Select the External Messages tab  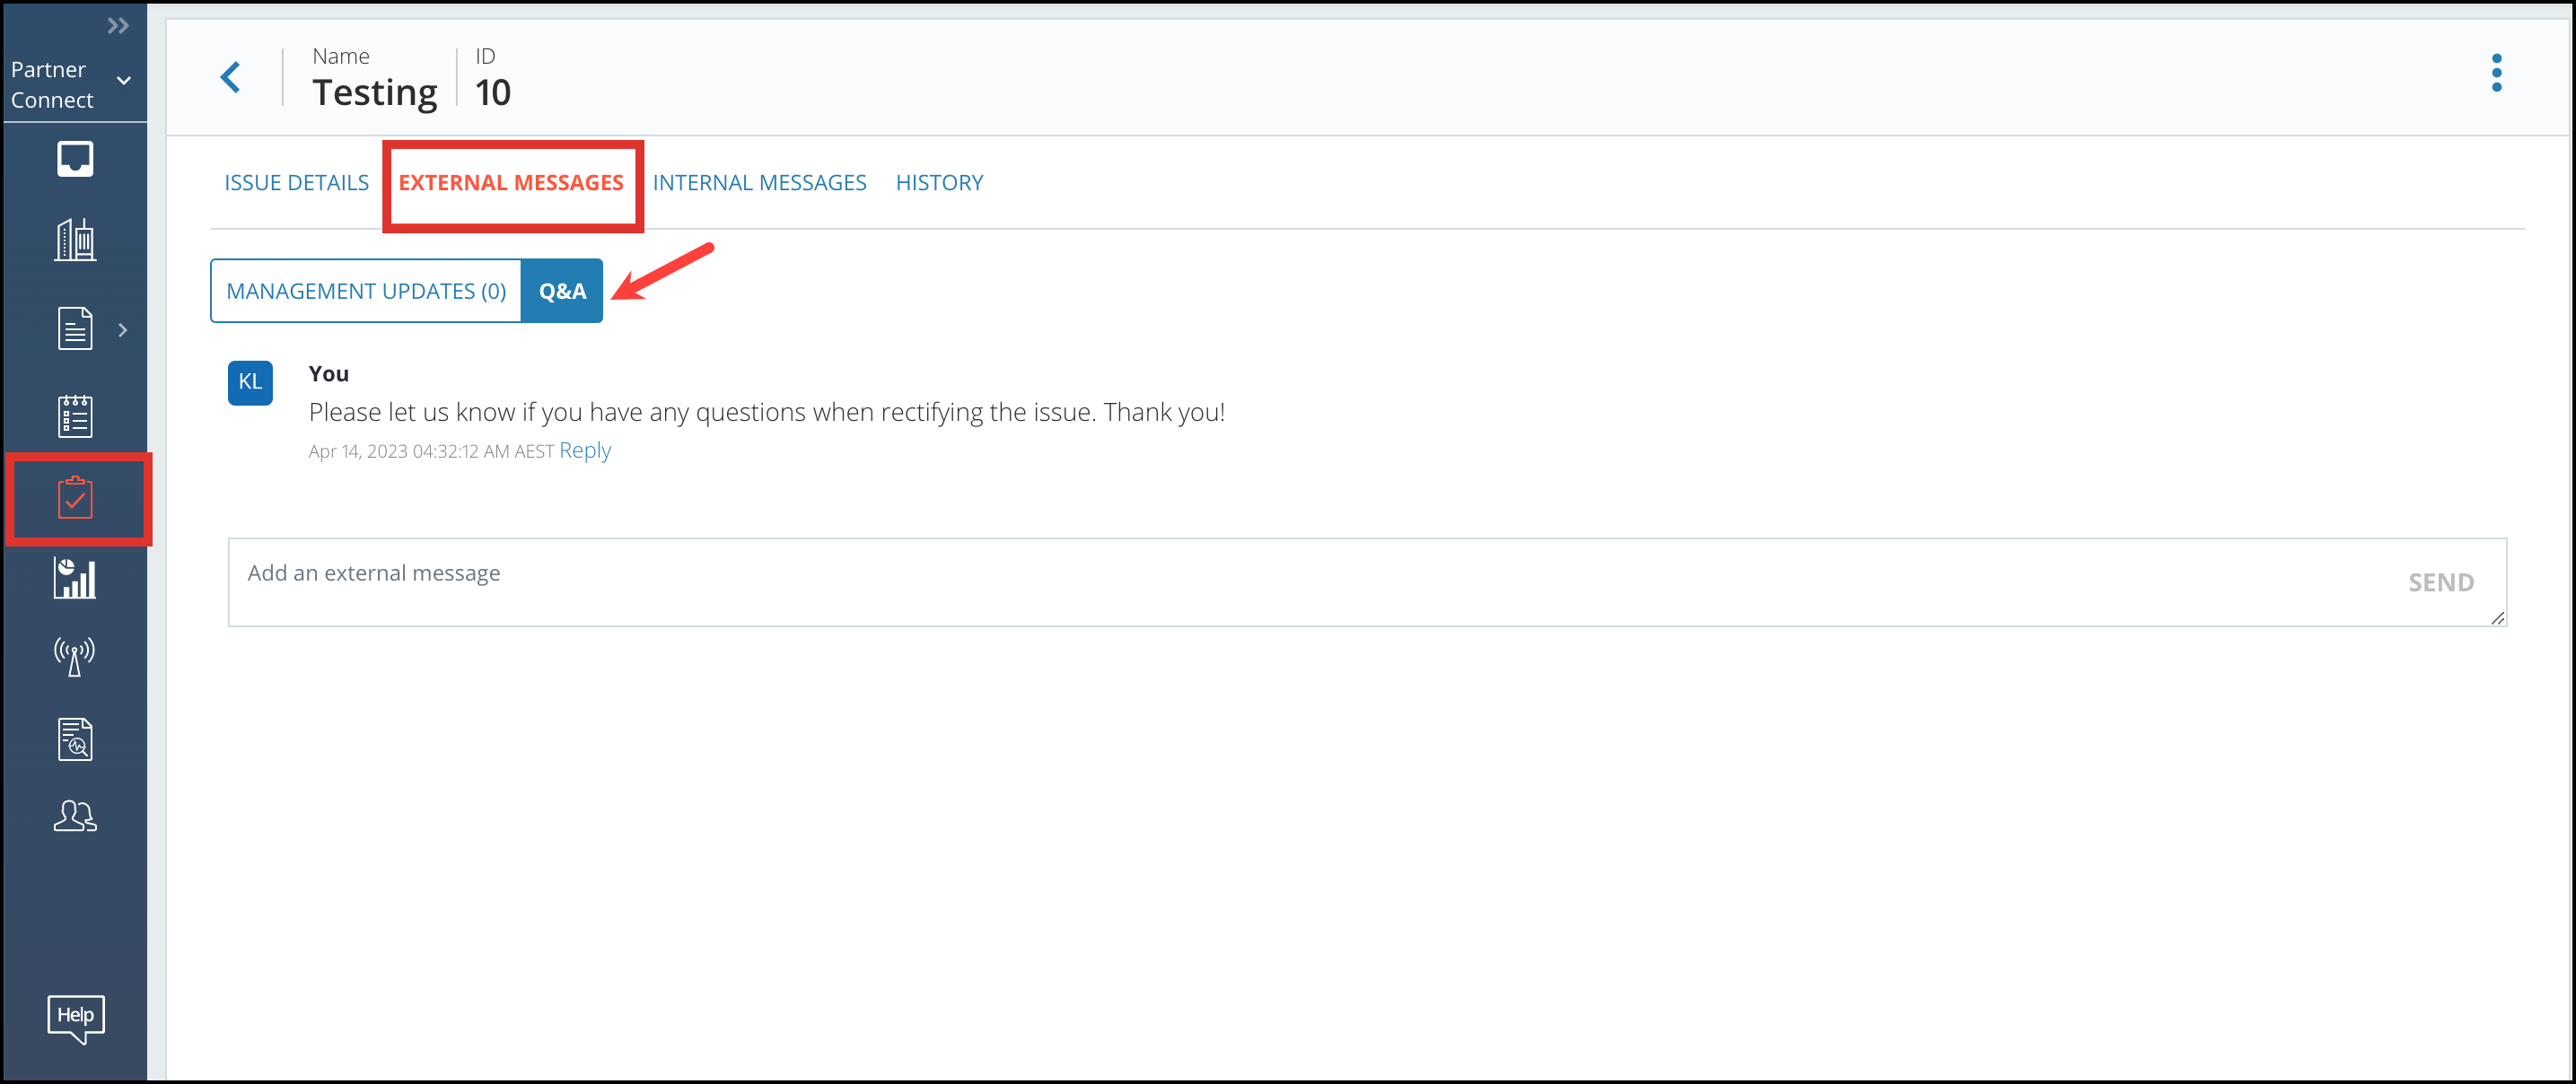tap(511, 183)
